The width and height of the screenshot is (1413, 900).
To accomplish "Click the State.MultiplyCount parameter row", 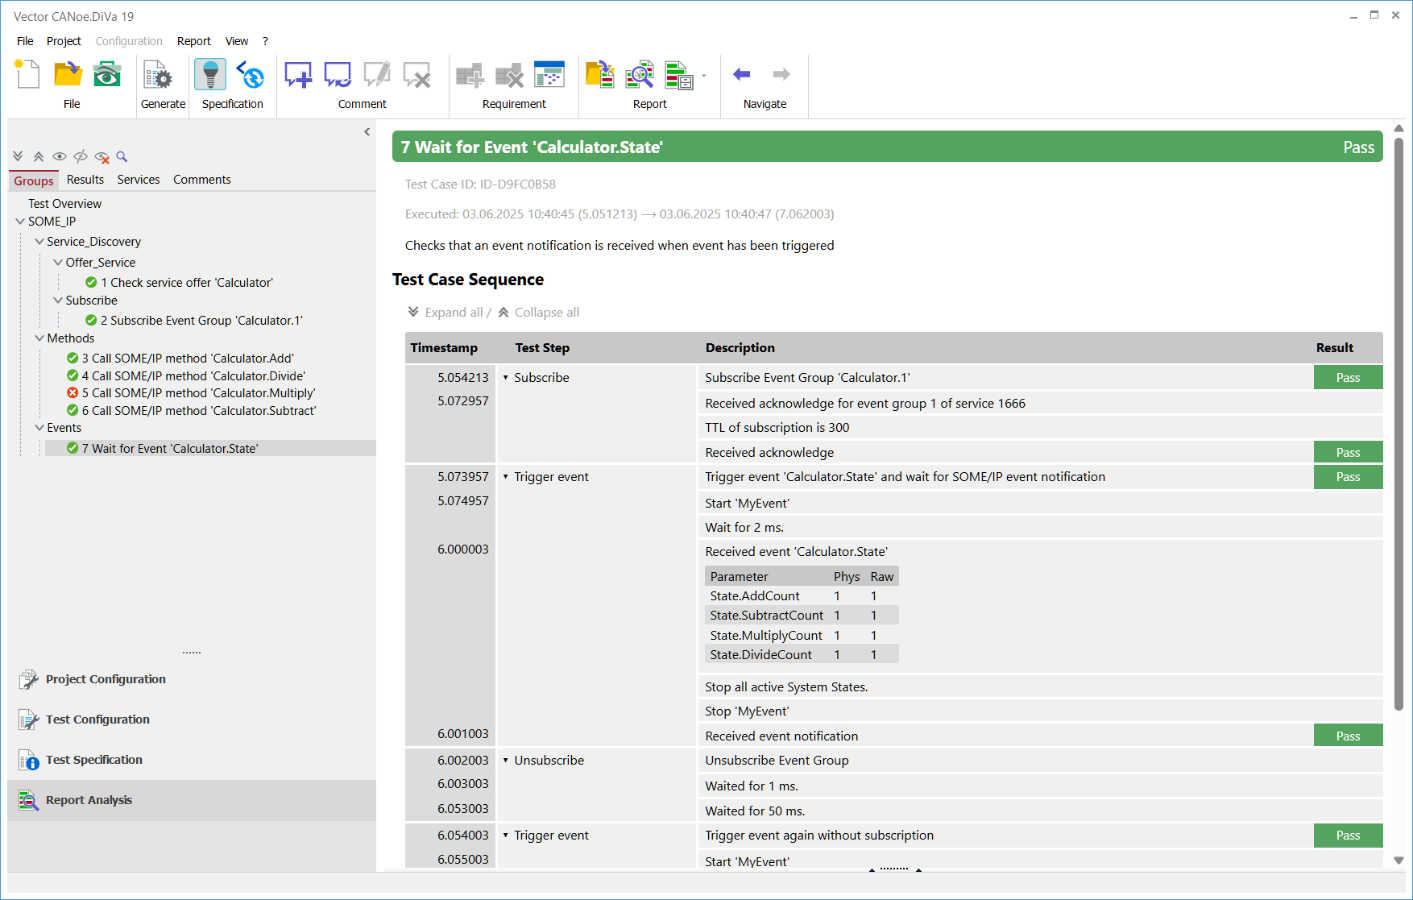I will [802, 636].
